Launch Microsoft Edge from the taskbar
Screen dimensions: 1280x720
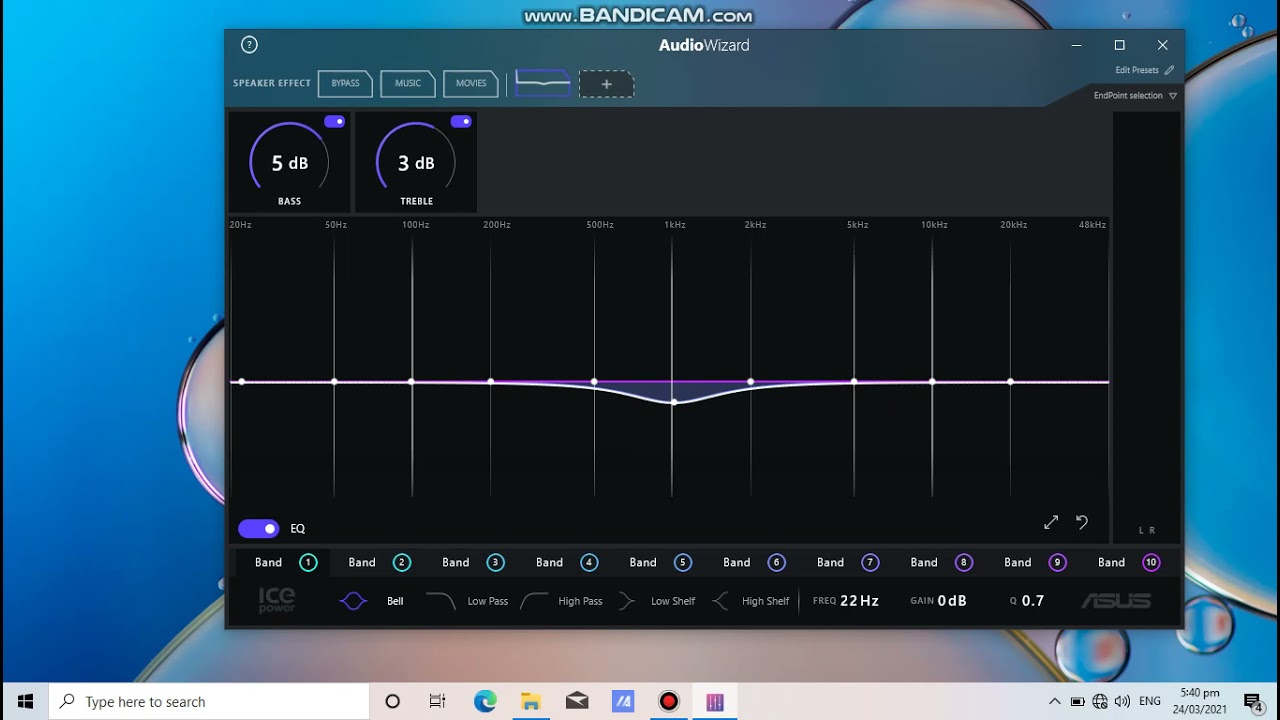[x=485, y=701]
